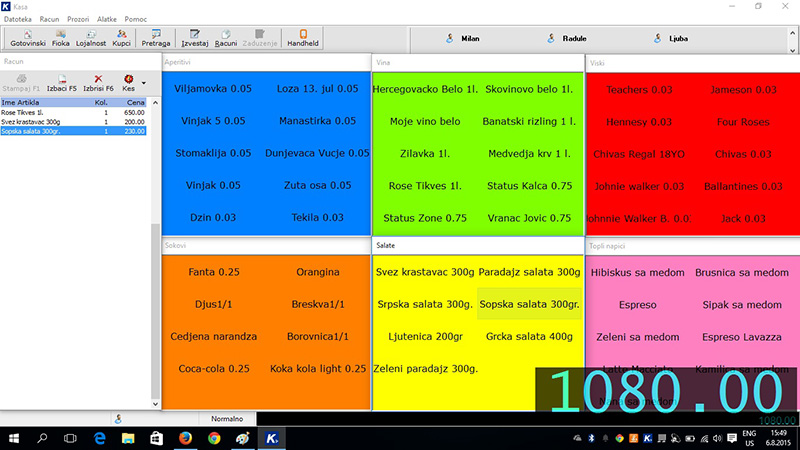Add Espreso hot drink
800x450 pixels.
pyautogui.click(x=637, y=305)
